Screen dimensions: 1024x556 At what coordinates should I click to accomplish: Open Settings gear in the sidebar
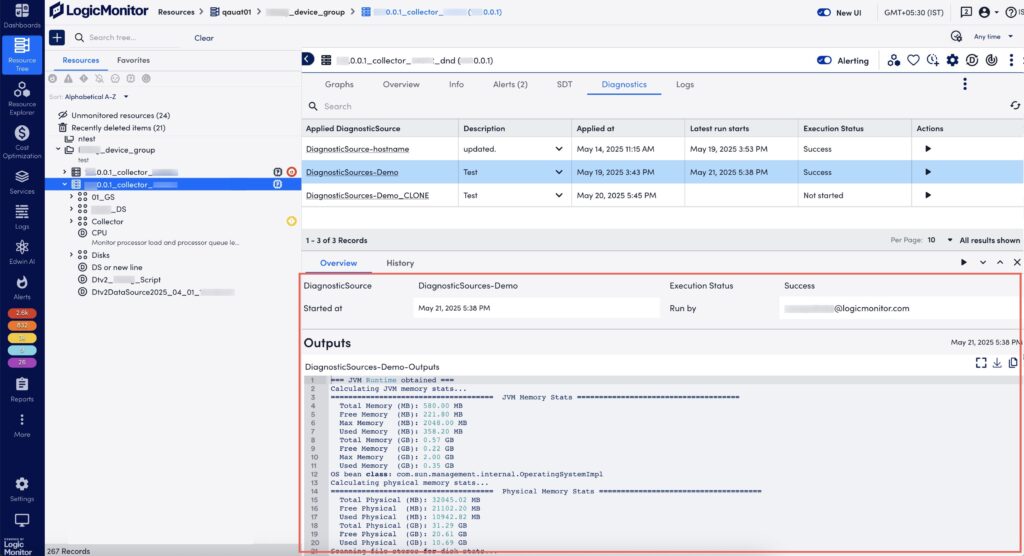point(22,489)
